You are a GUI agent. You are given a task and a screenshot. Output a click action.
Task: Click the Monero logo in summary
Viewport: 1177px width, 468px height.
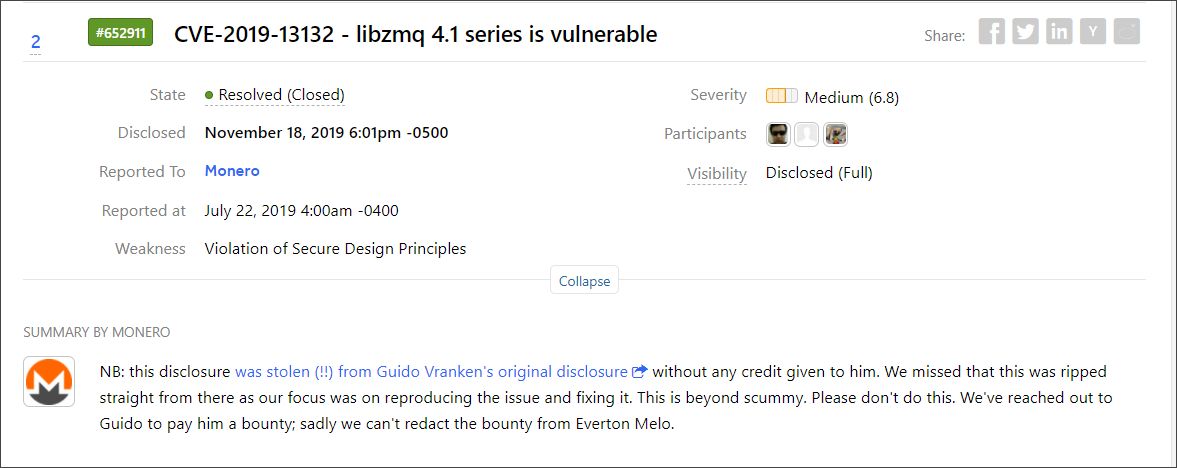tap(49, 382)
